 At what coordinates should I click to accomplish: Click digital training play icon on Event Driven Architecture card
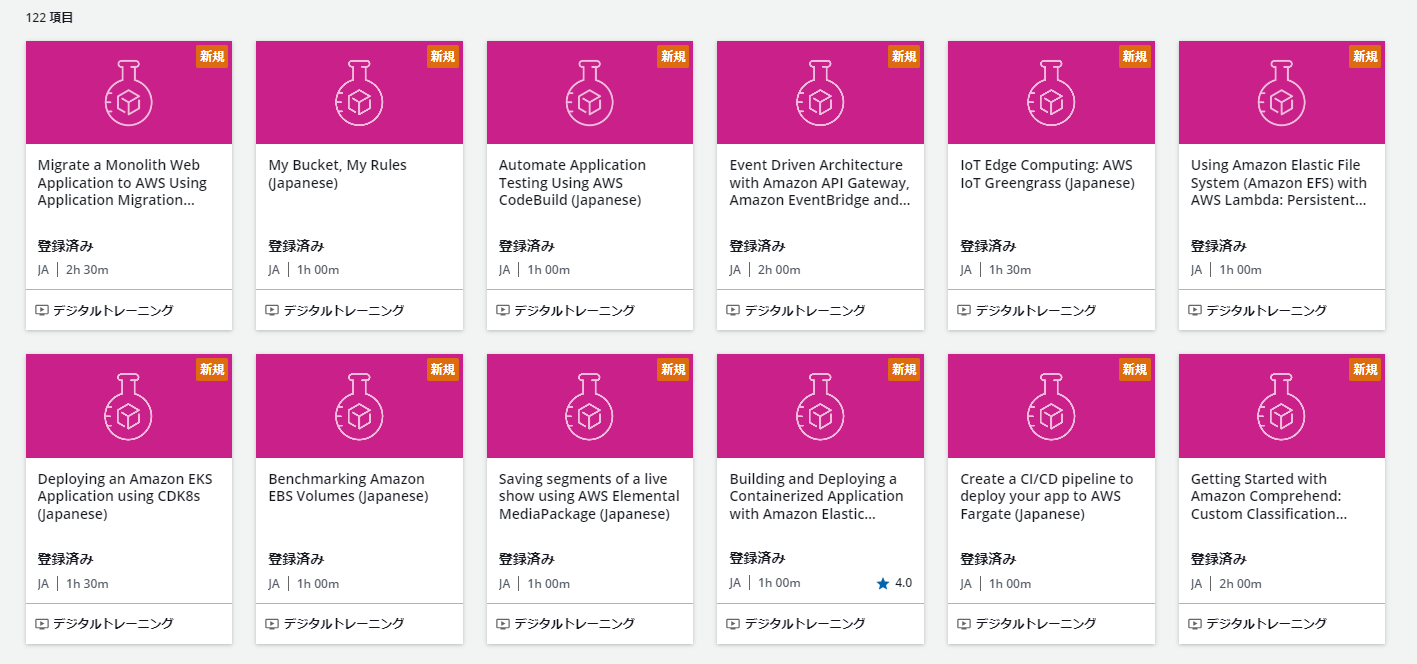point(734,310)
